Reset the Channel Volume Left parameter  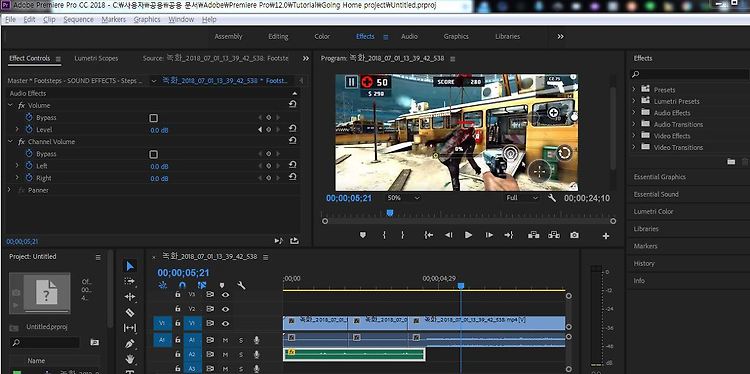coord(292,165)
